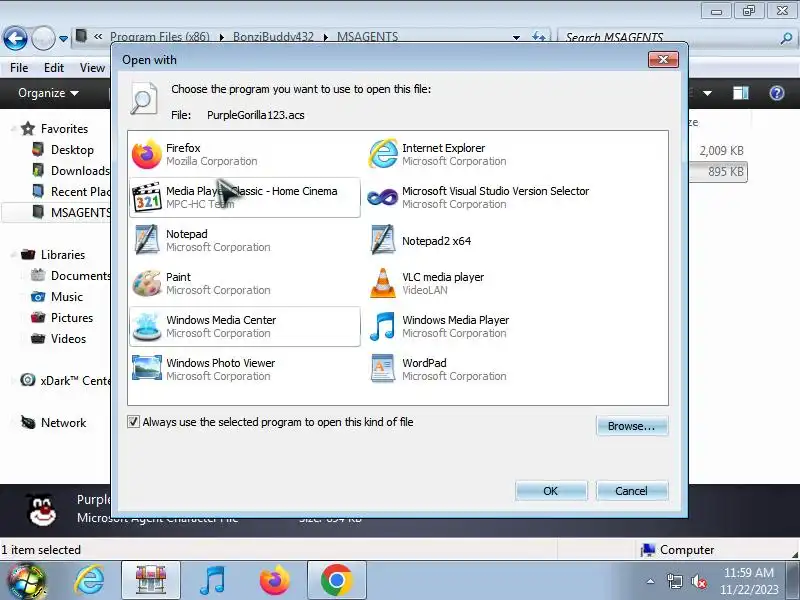Open Explorer help icon
800x600 pixels.
coord(777,93)
